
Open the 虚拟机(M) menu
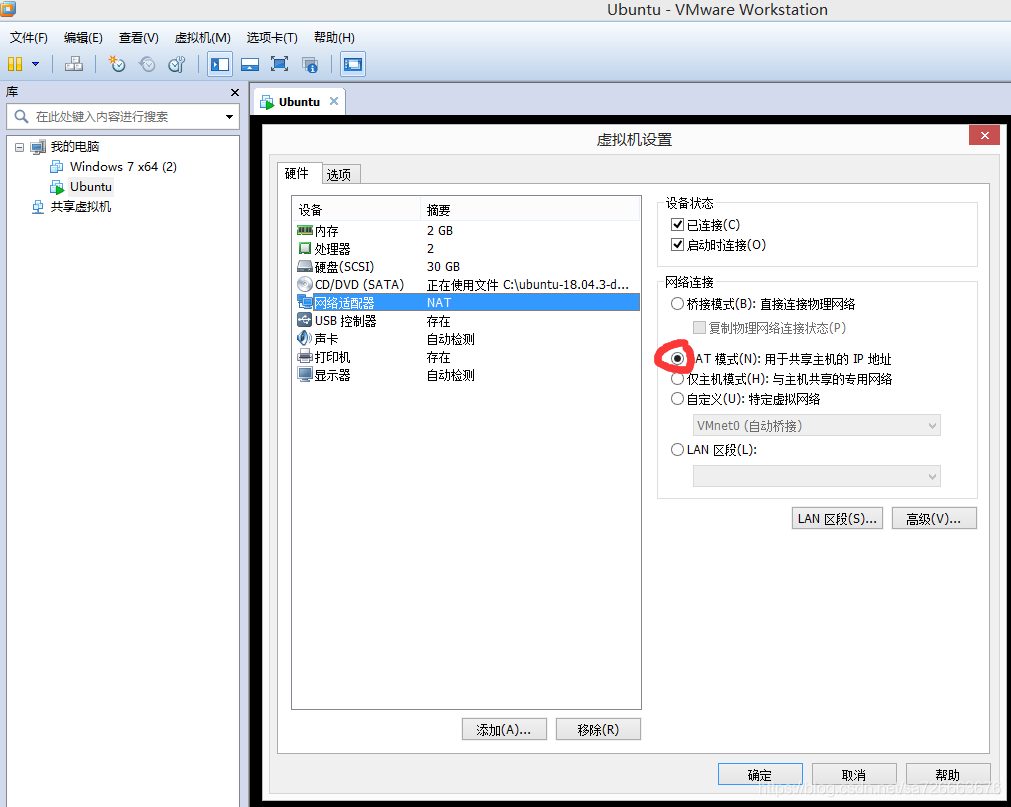202,37
